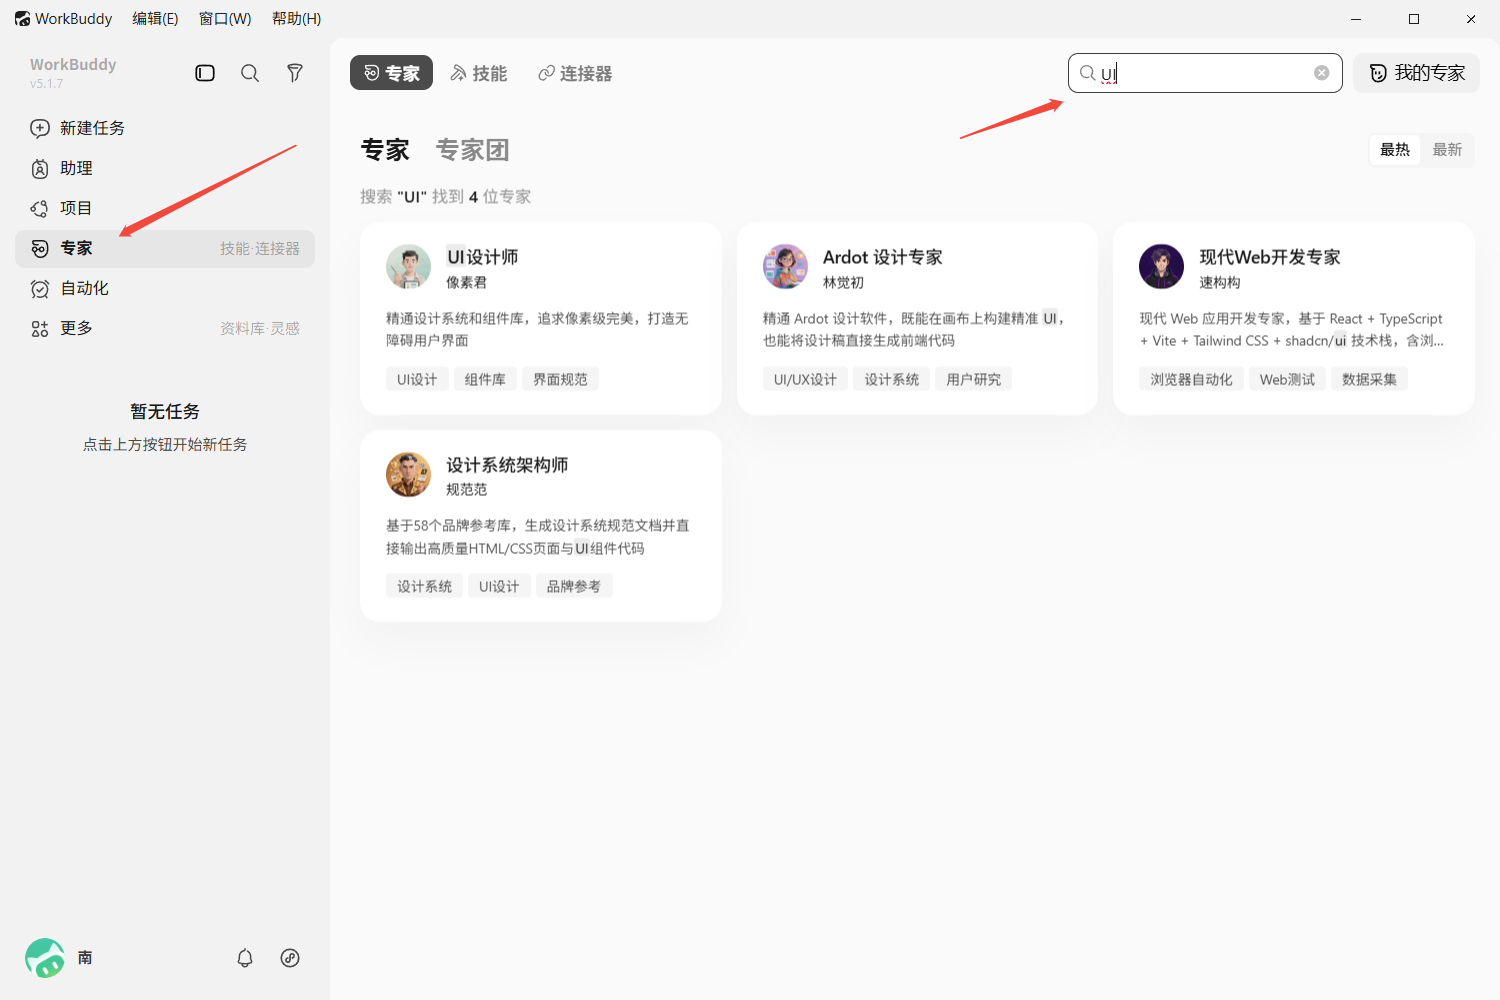The image size is (1500, 1000).
Task: Open UI设计师 expert avatar
Action: 408,267
